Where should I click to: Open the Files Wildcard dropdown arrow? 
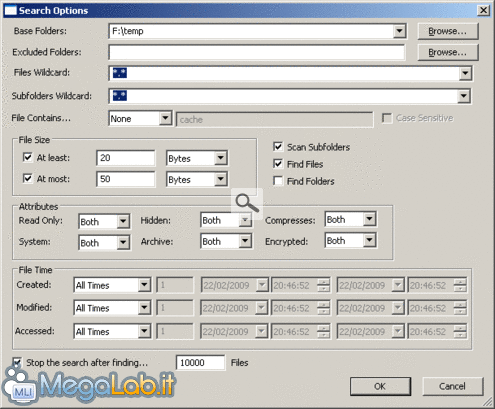tap(465, 73)
